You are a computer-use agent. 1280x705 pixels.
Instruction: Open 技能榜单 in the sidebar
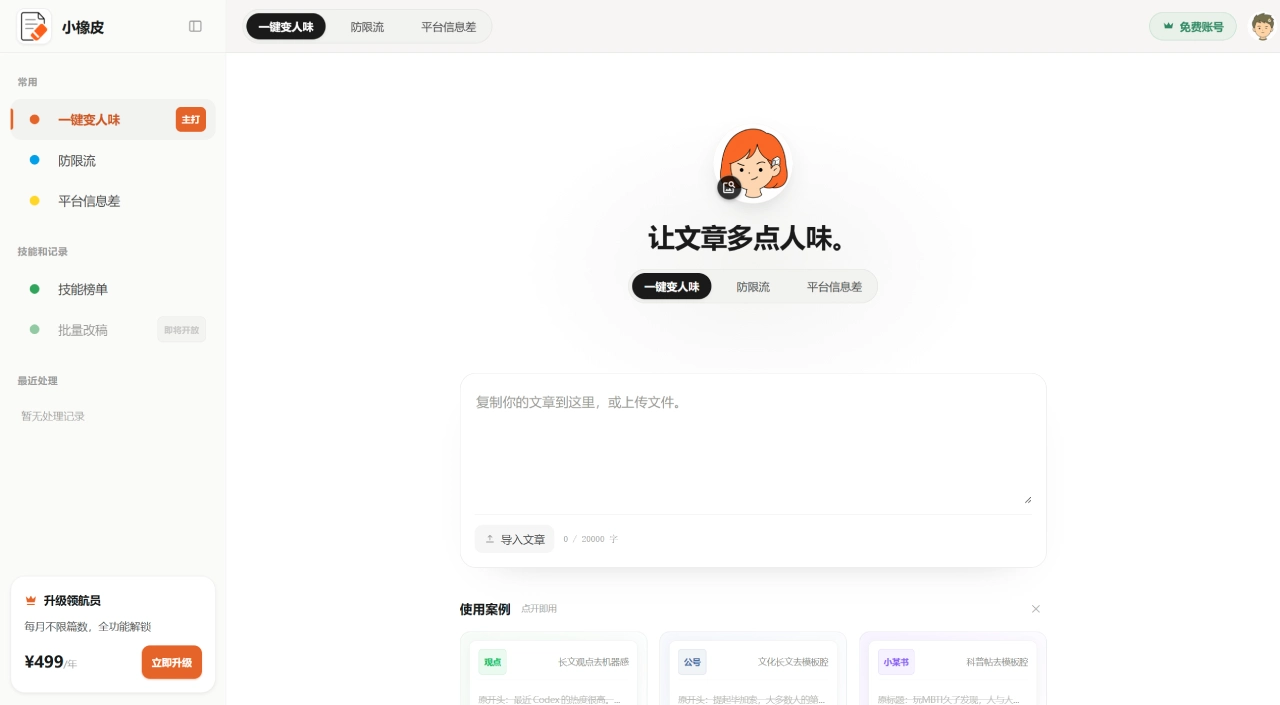tap(112, 289)
